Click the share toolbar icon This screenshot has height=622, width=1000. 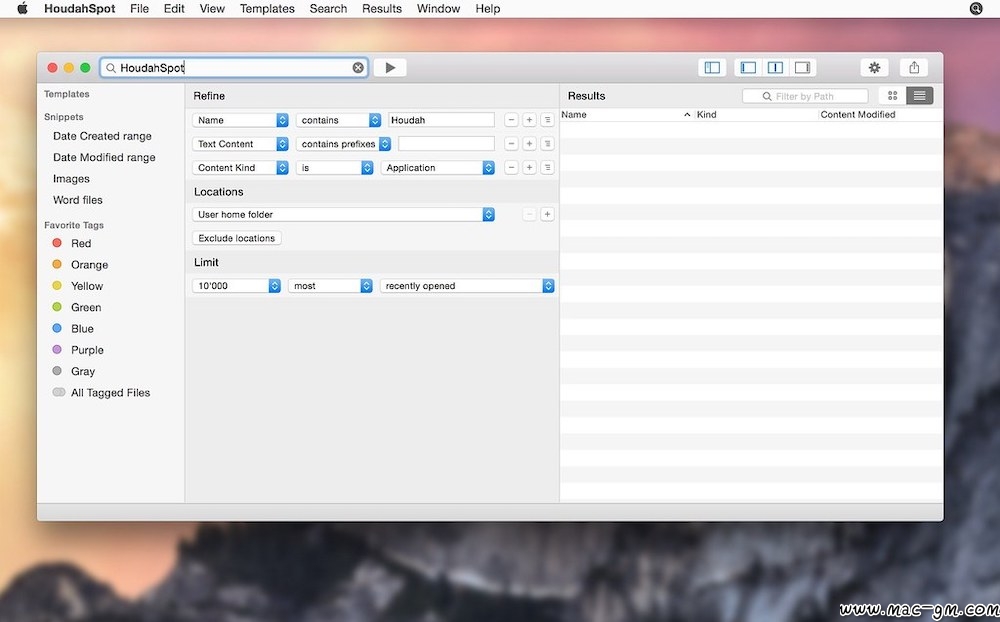(914, 68)
